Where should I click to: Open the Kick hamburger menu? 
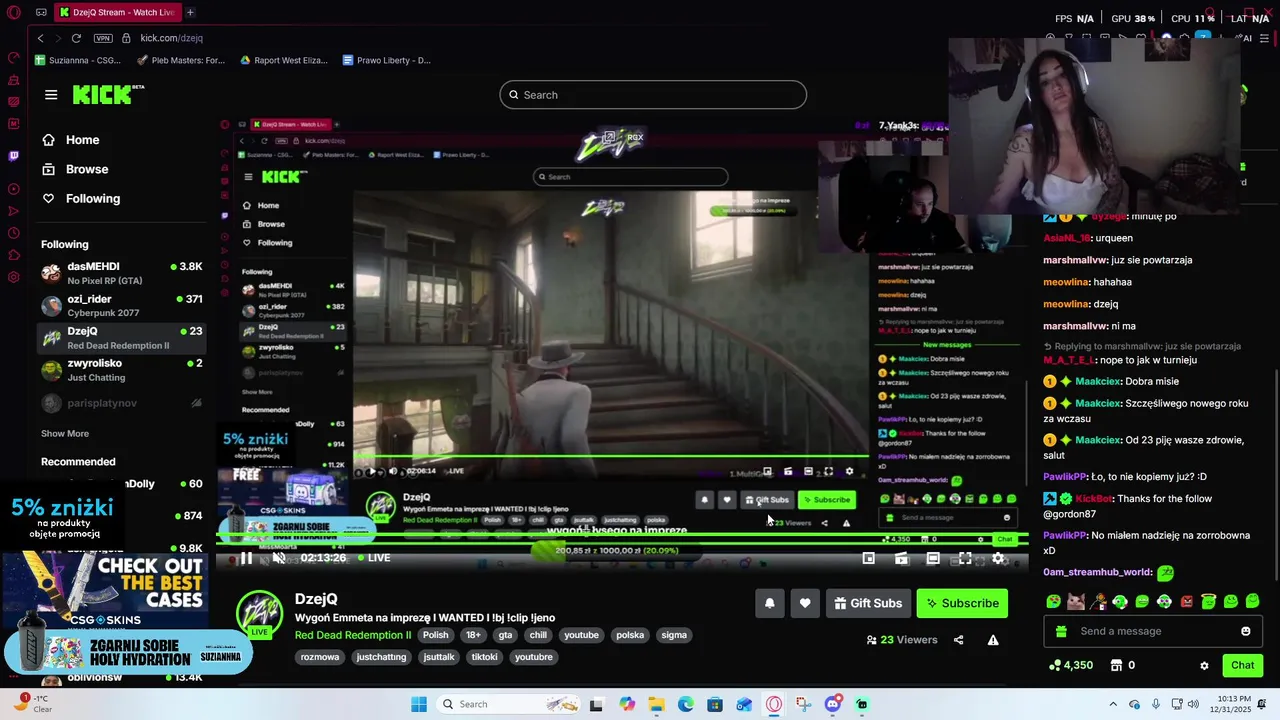click(51, 95)
